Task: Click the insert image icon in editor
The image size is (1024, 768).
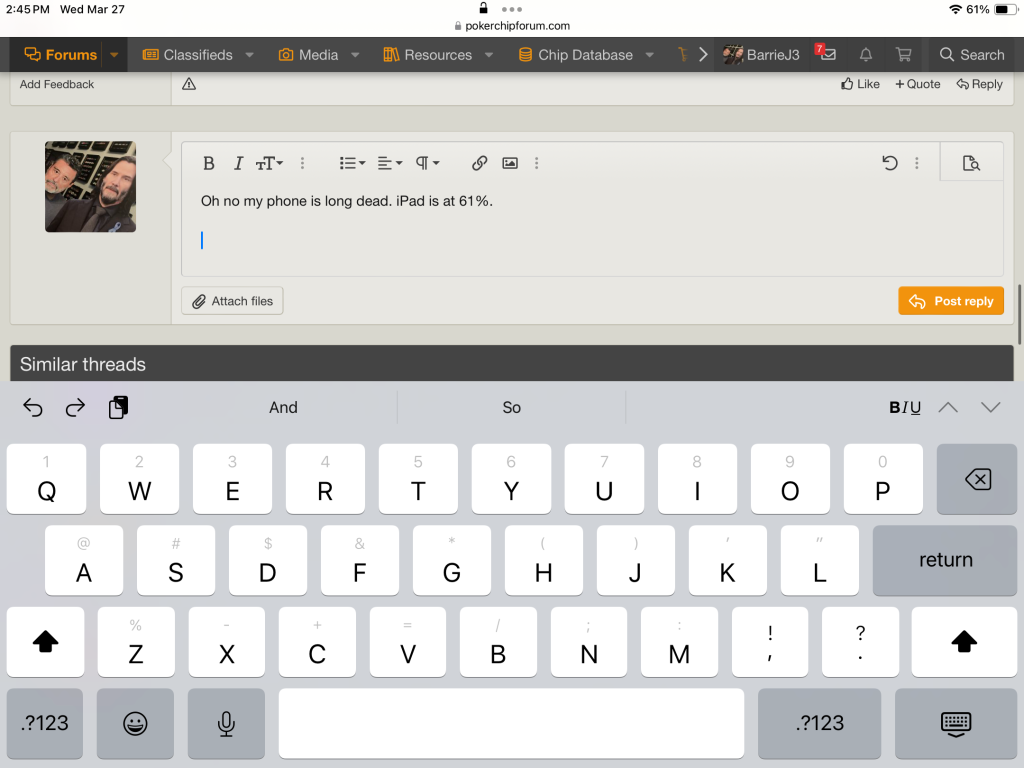Action: pos(510,163)
